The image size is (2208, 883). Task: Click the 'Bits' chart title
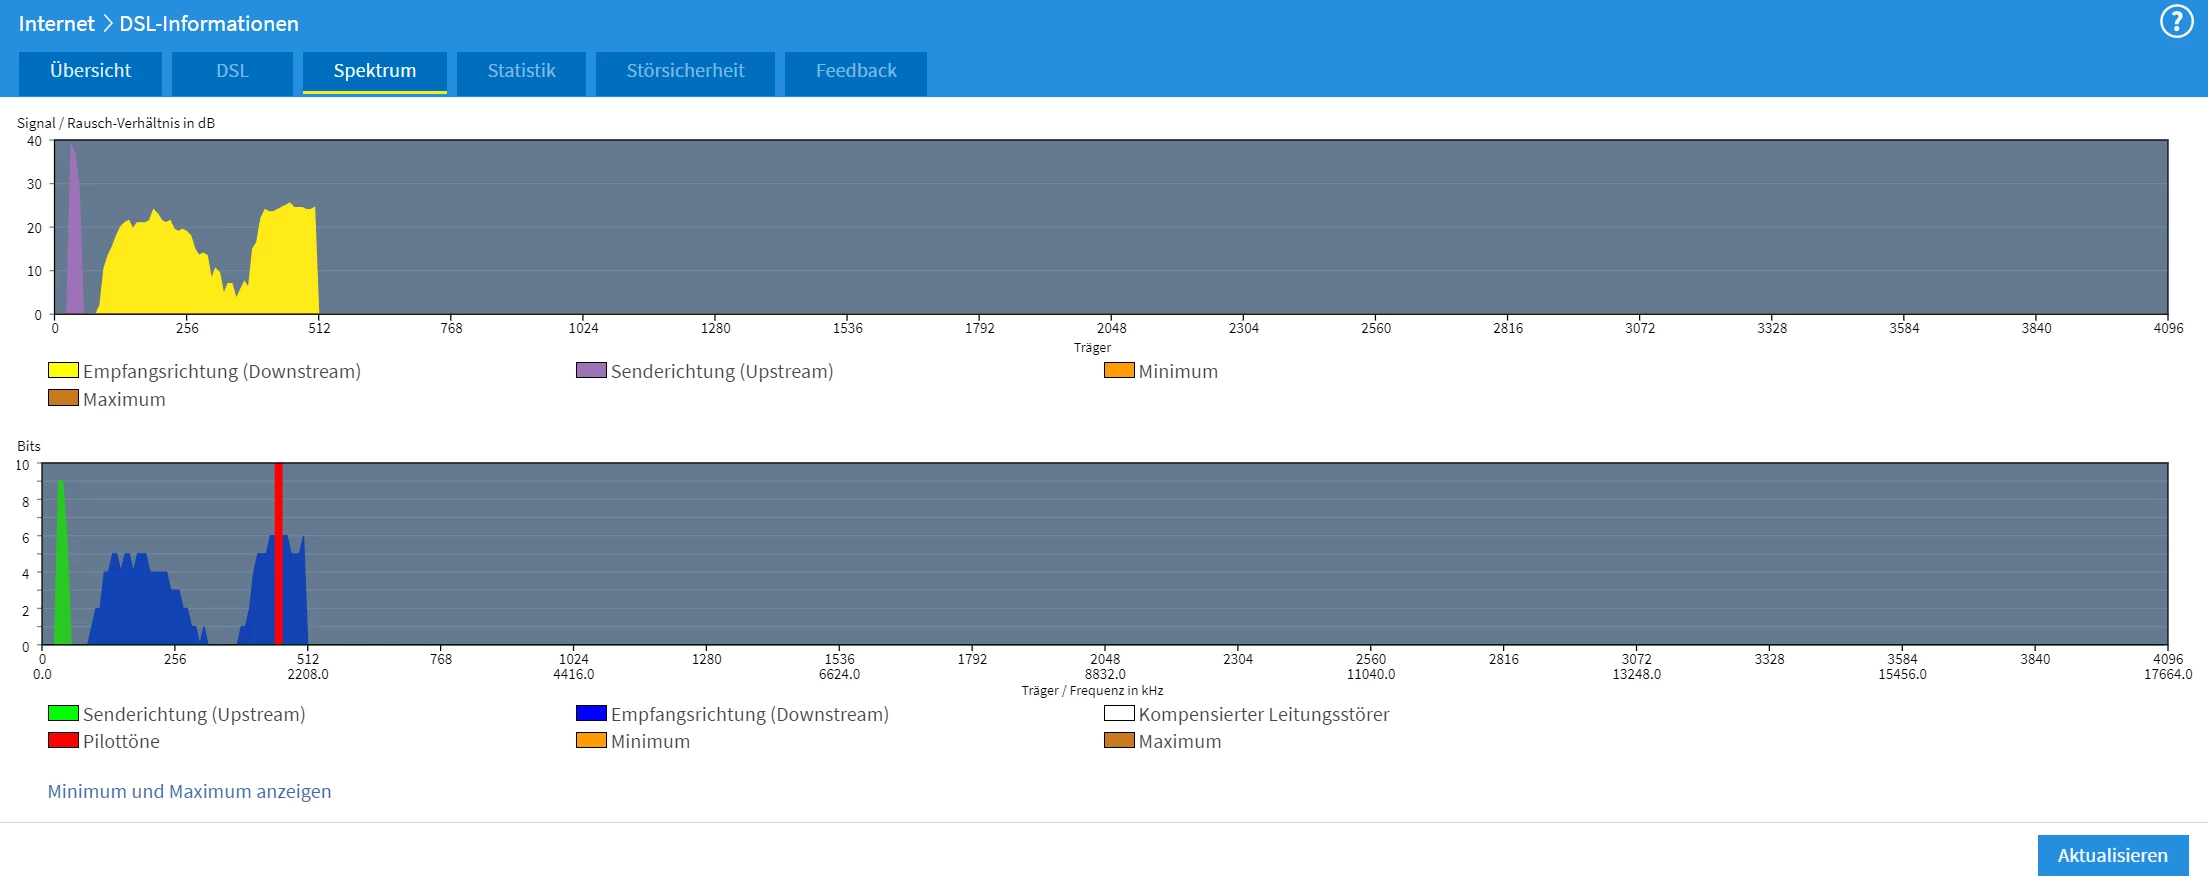point(29,446)
